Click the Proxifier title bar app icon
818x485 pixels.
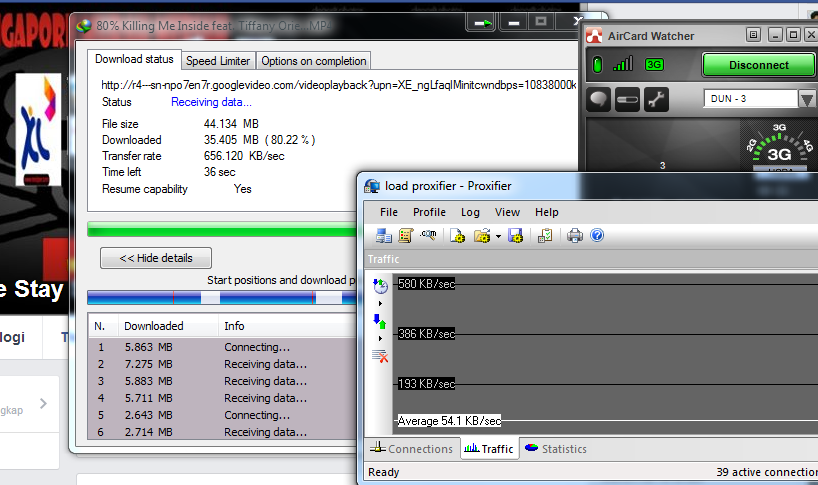click(x=372, y=186)
